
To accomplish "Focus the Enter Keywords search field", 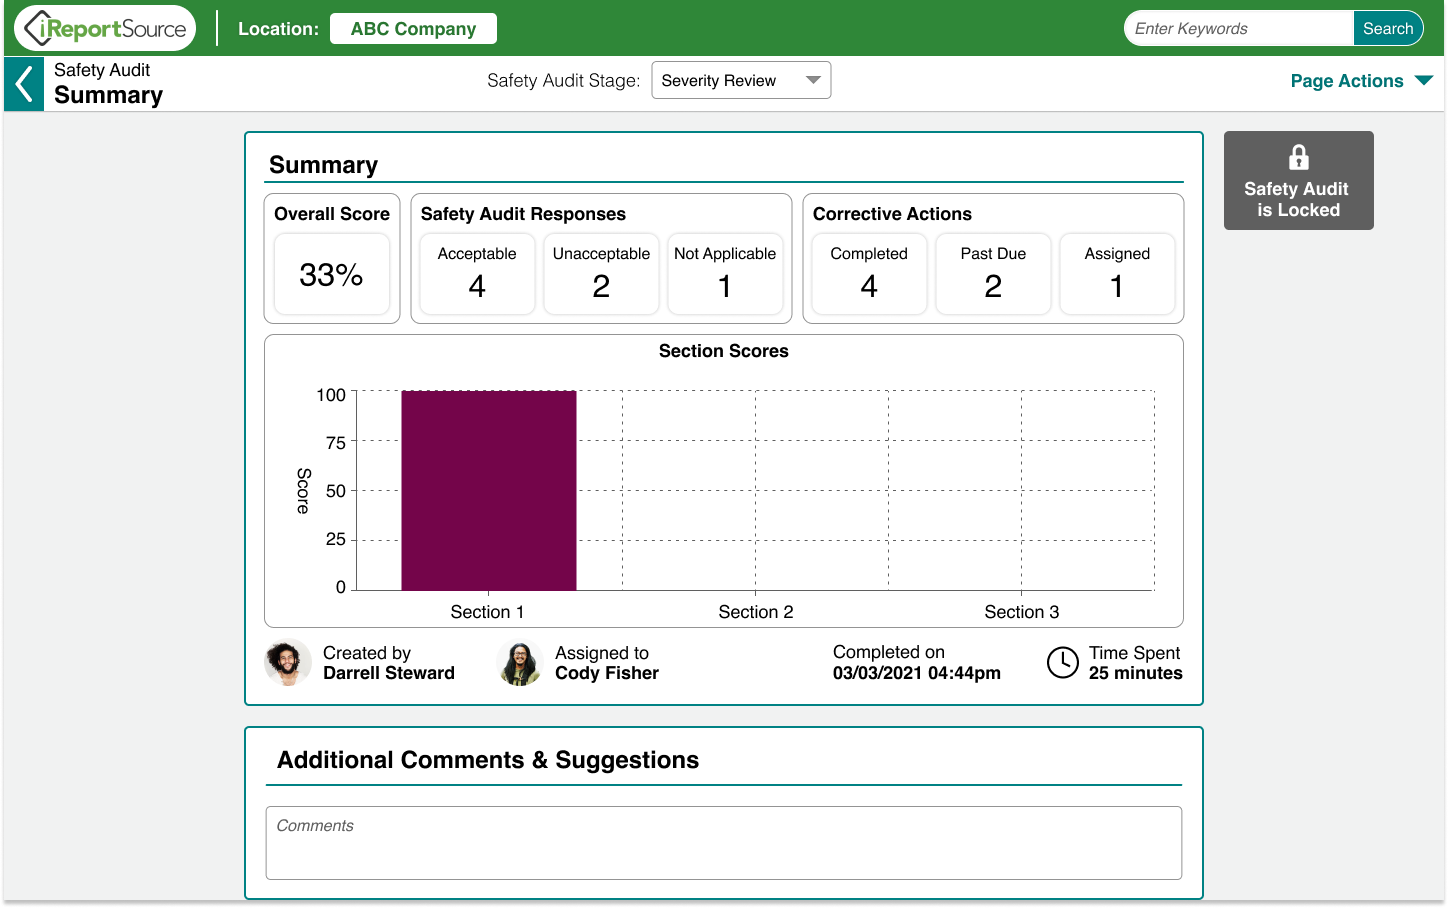I will point(1239,28).
